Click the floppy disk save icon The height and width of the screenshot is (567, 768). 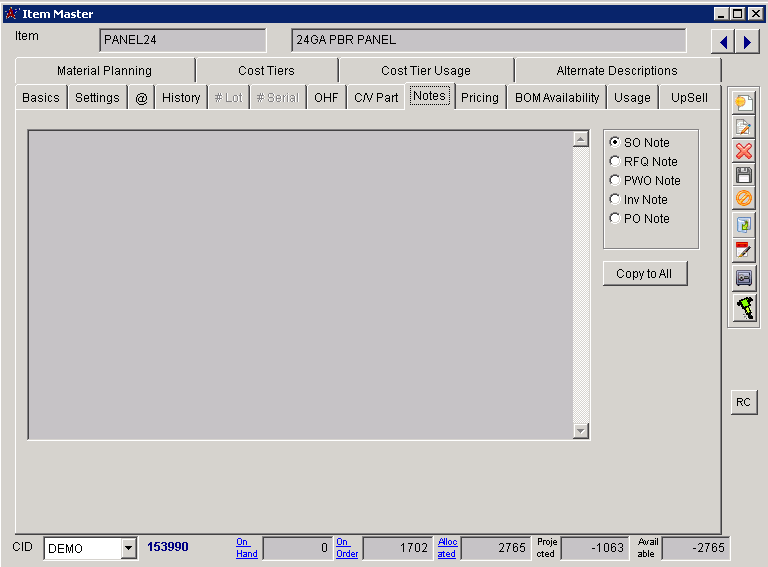pyautogui.click(x=743, y=175)
